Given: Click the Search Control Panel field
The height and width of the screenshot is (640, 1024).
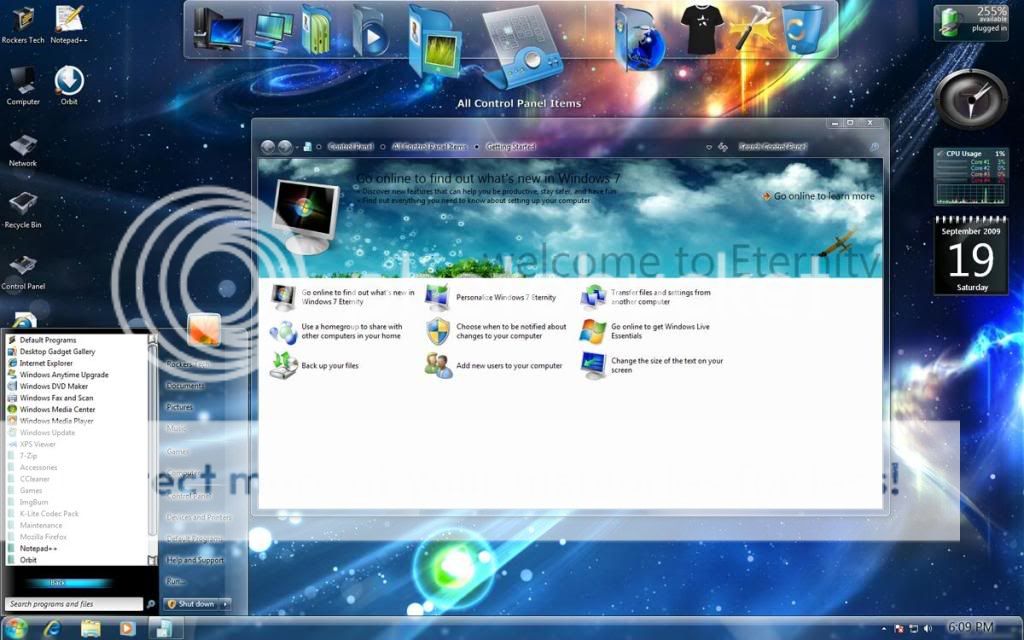Looking at the screenshot, I should coord(808,147).
